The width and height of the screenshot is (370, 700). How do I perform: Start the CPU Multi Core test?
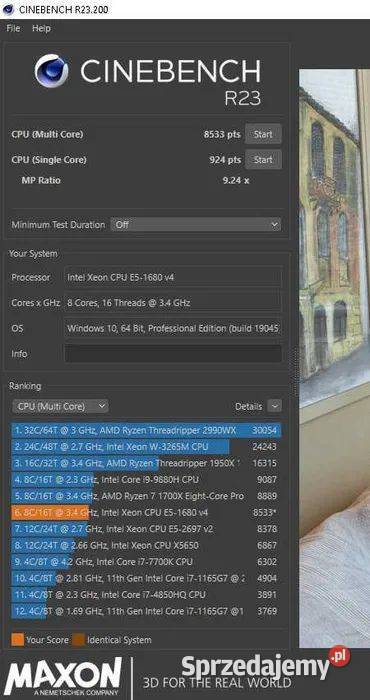(x=263, y=134)
